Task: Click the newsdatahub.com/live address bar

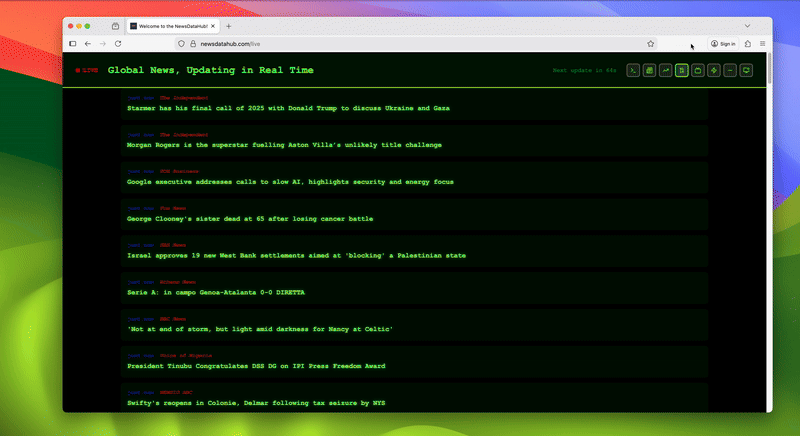Action: pos(418,44)
